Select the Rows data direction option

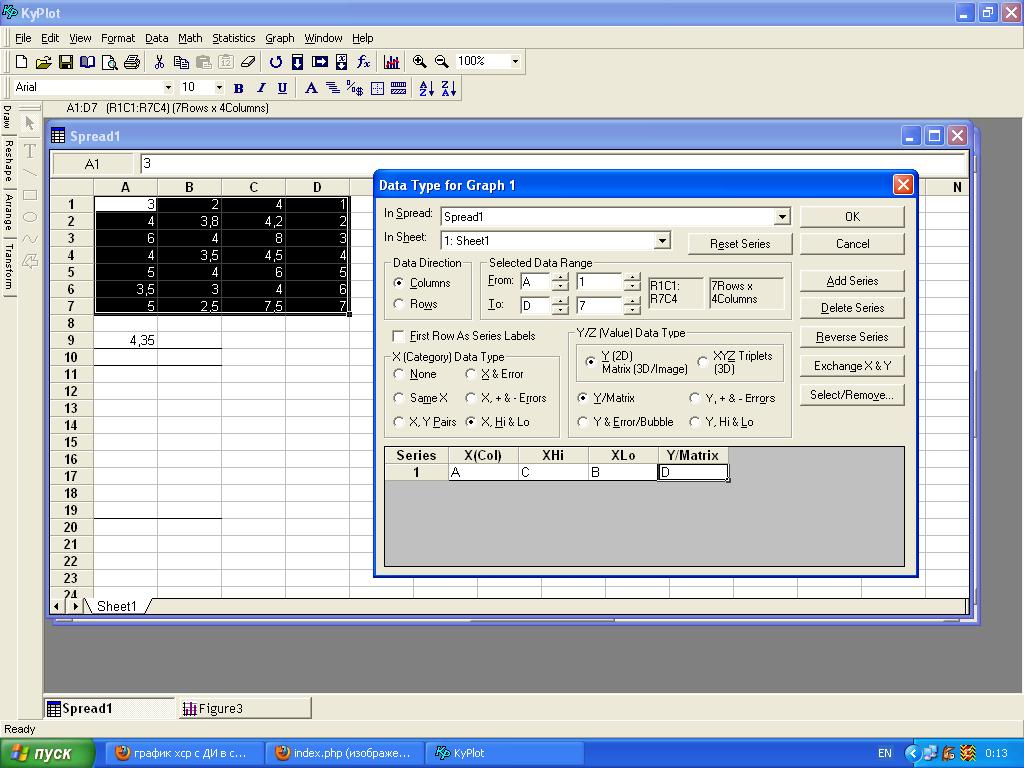coord(400,304)
